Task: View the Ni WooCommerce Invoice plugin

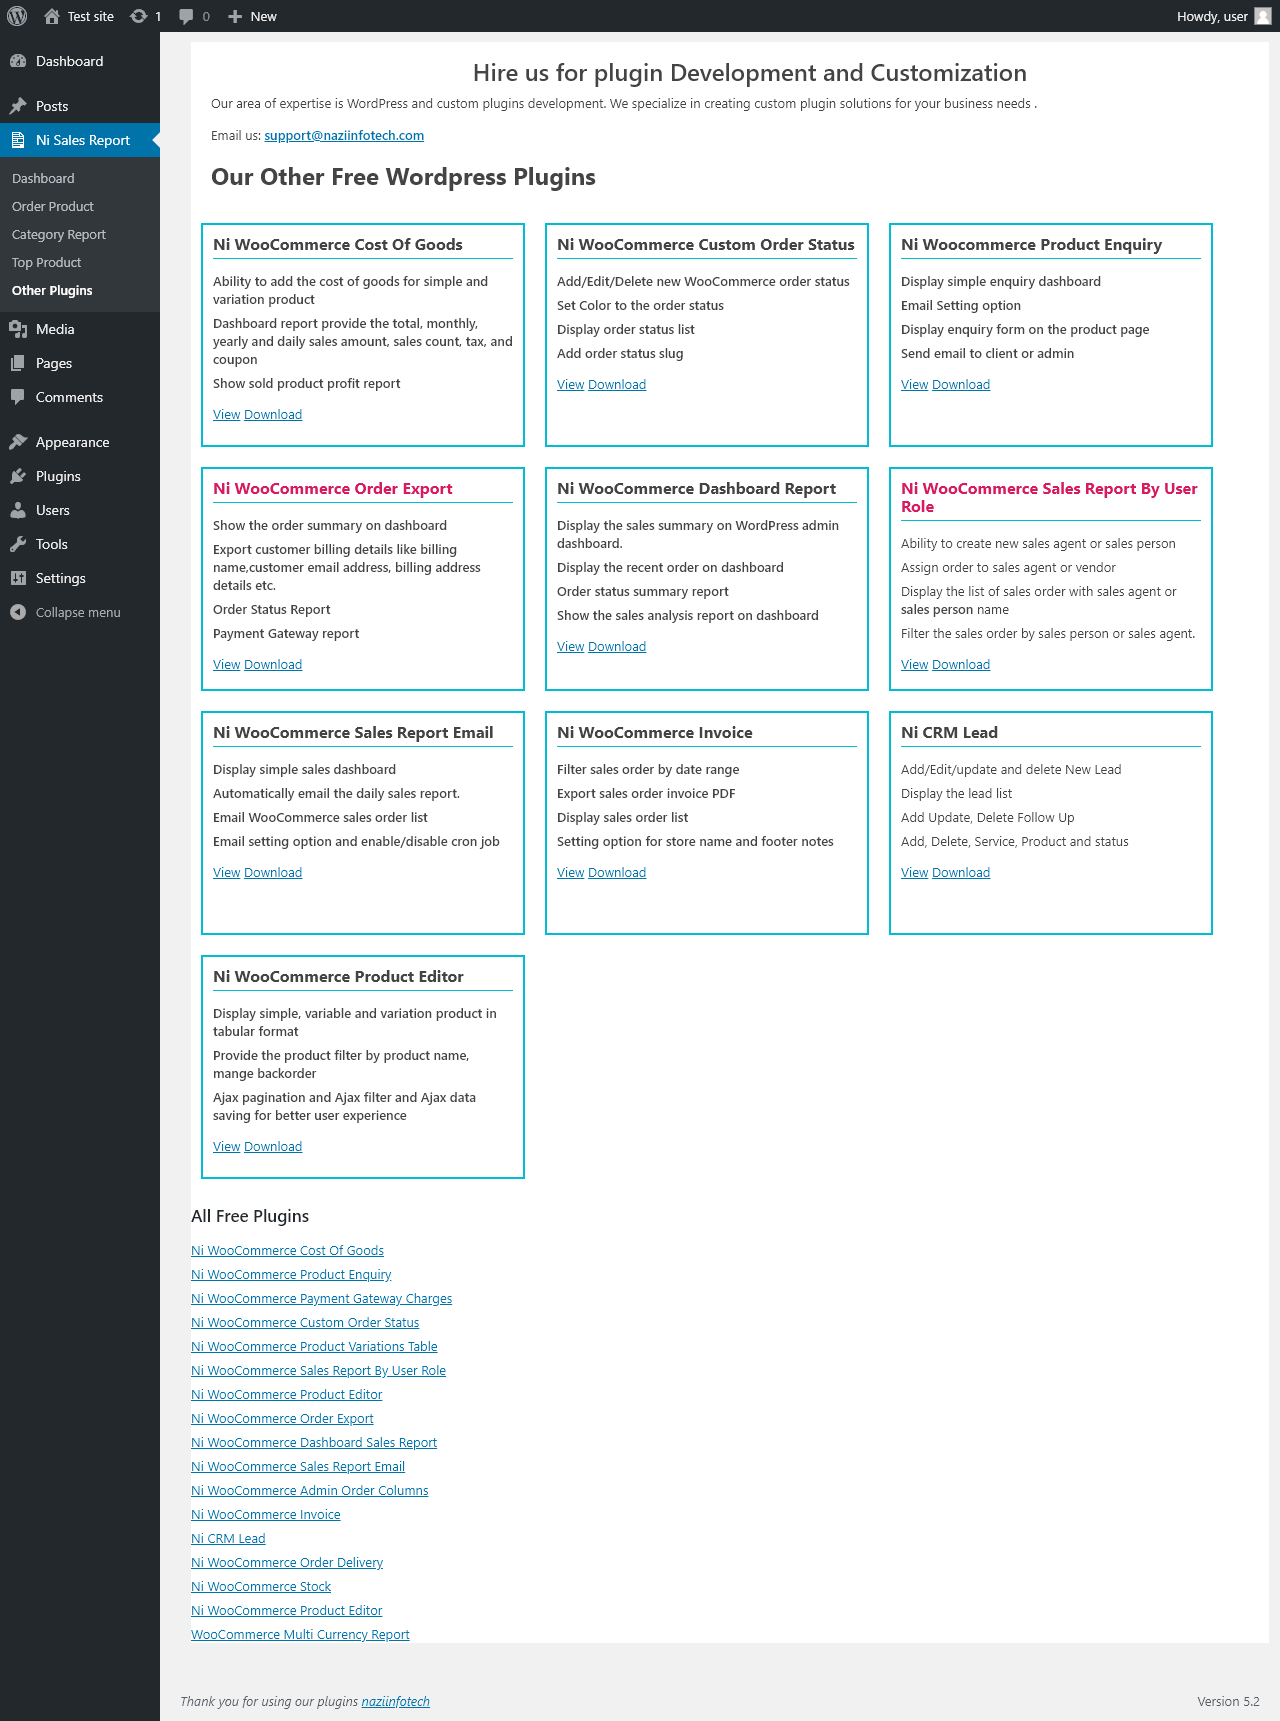Action: pyautogui.click(x=570, y=872)
